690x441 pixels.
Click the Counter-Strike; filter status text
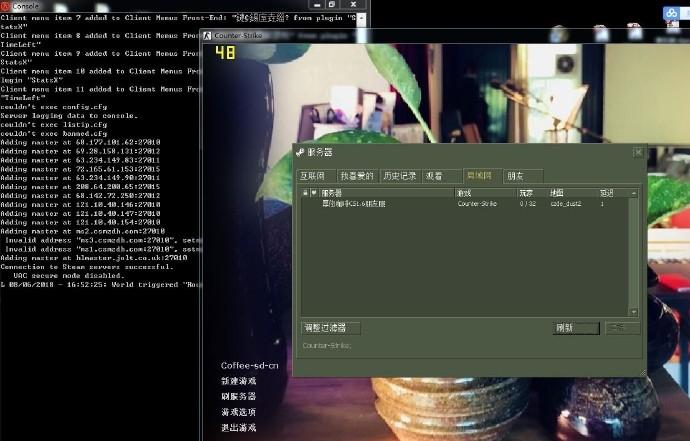[x=327, y=346]
